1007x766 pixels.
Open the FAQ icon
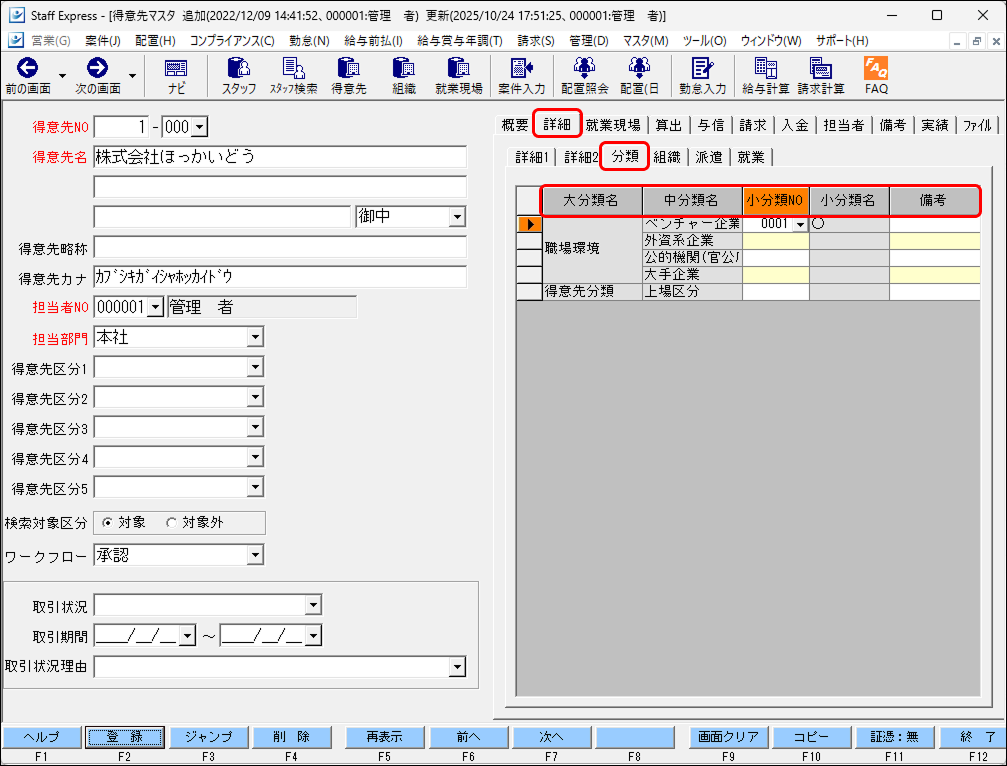click(x=875, y=74)
